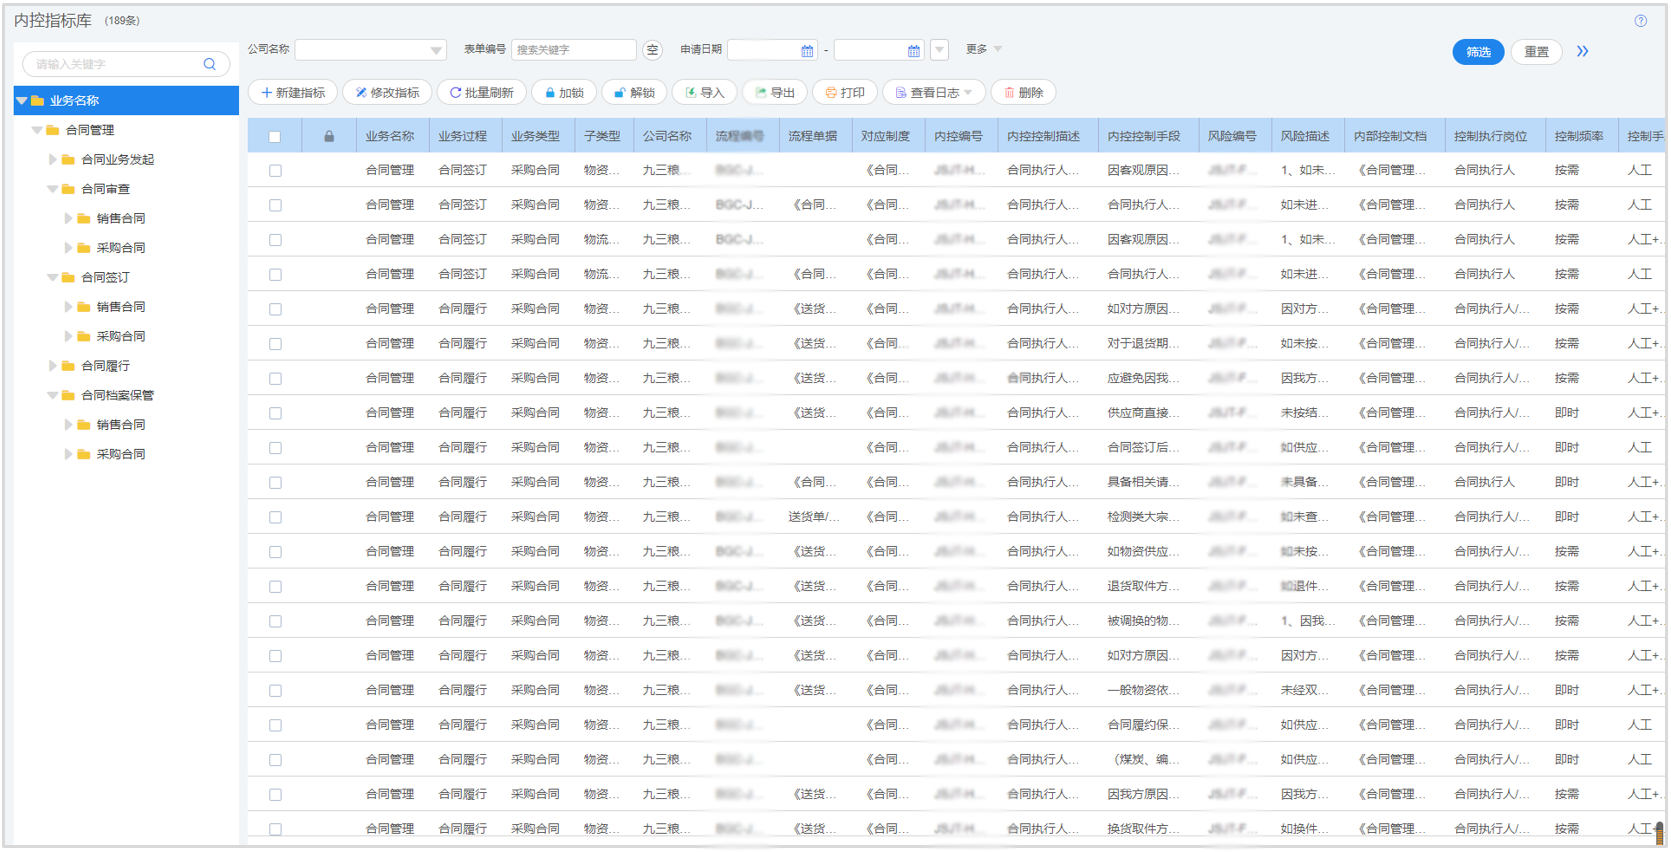Viewport: 1671px width, 852px height.
Task: Click the lock icon in the table header
Action: 329,136
